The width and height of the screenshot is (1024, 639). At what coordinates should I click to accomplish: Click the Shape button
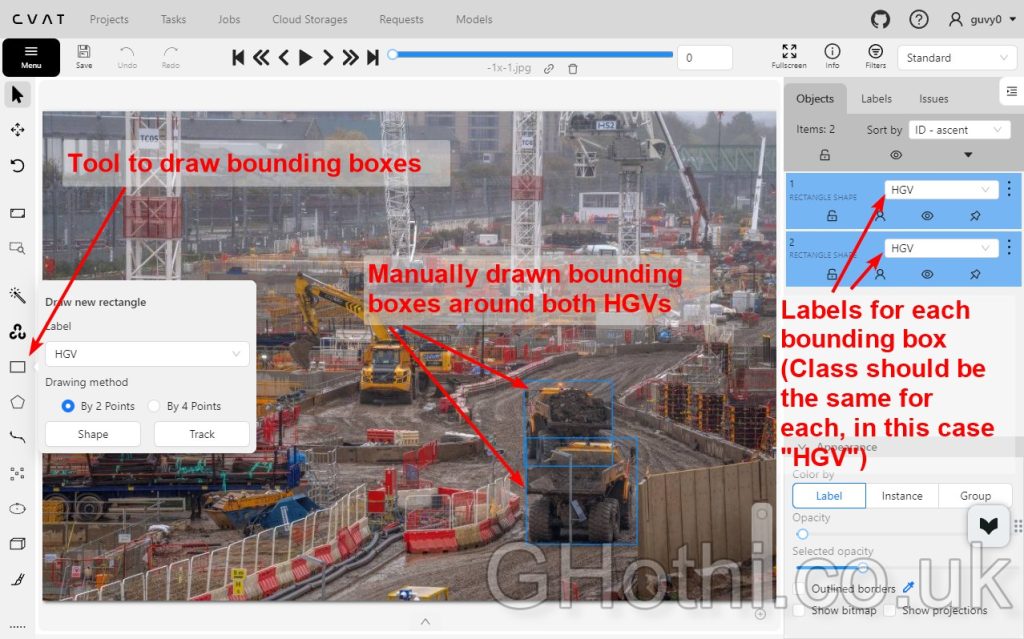tap(93, 434)
